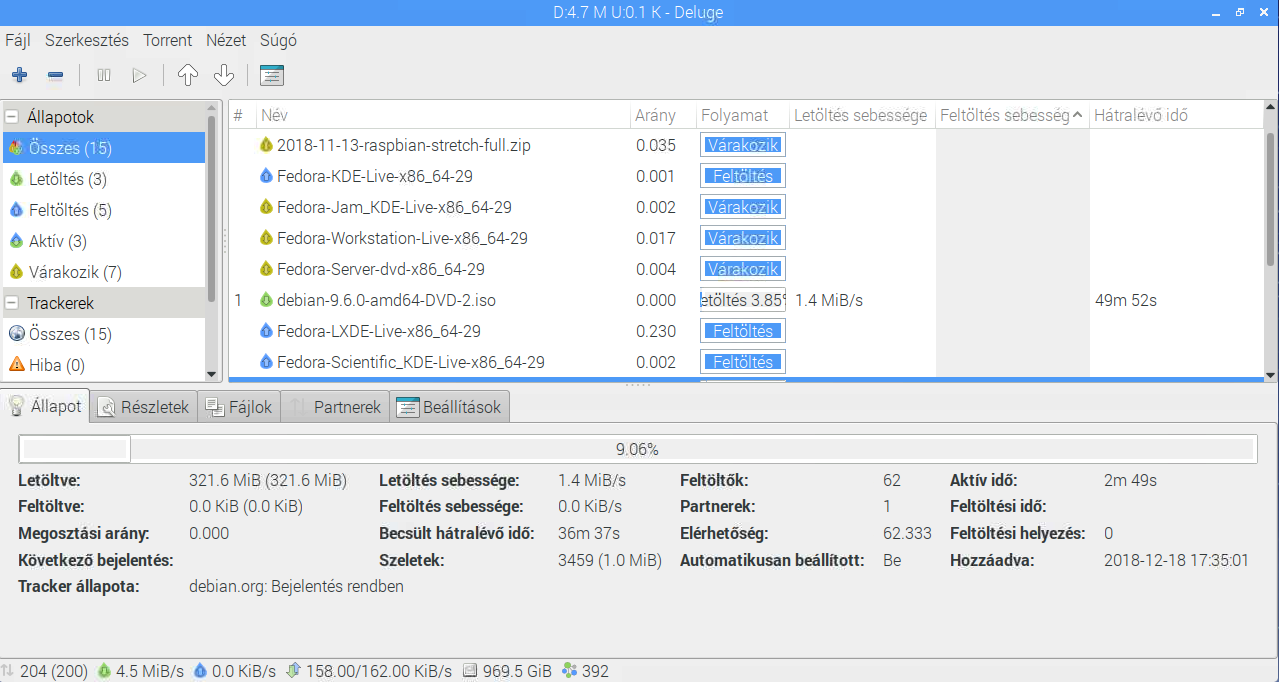Switch to the Részletek tab
This screenshot has width=1279, height=682.
(144, 407)
